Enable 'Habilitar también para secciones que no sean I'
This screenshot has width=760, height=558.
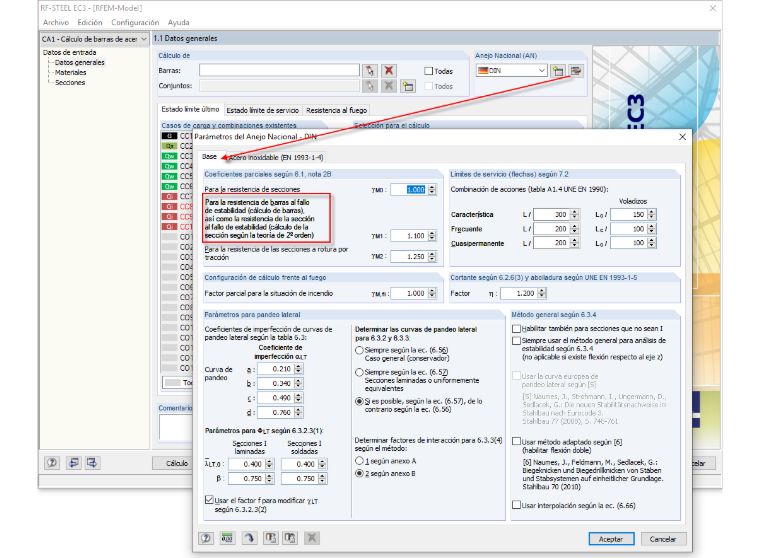[x=517, y=329]
